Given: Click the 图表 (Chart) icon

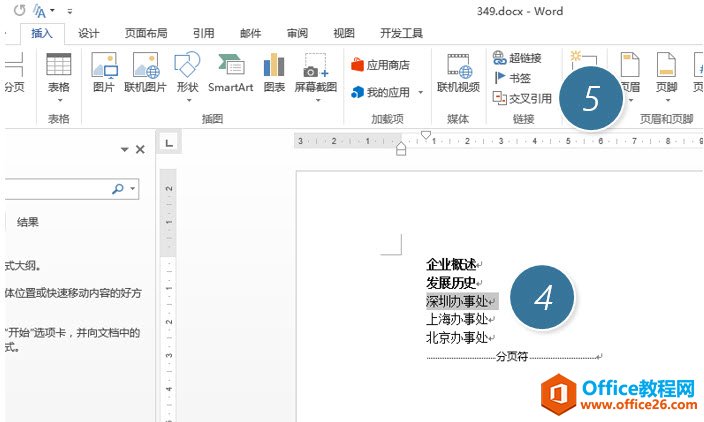Looking at the screenshot, I should (x=273, y=73).
